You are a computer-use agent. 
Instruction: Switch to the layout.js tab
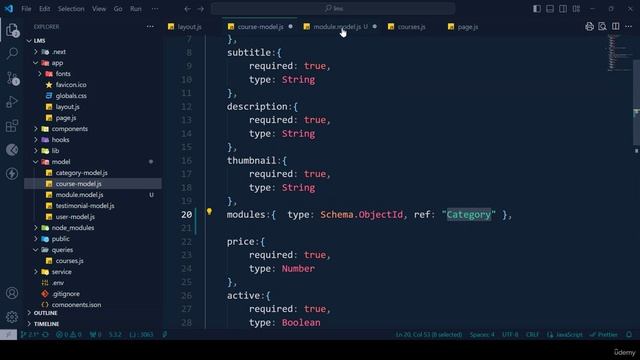point(189,27)
